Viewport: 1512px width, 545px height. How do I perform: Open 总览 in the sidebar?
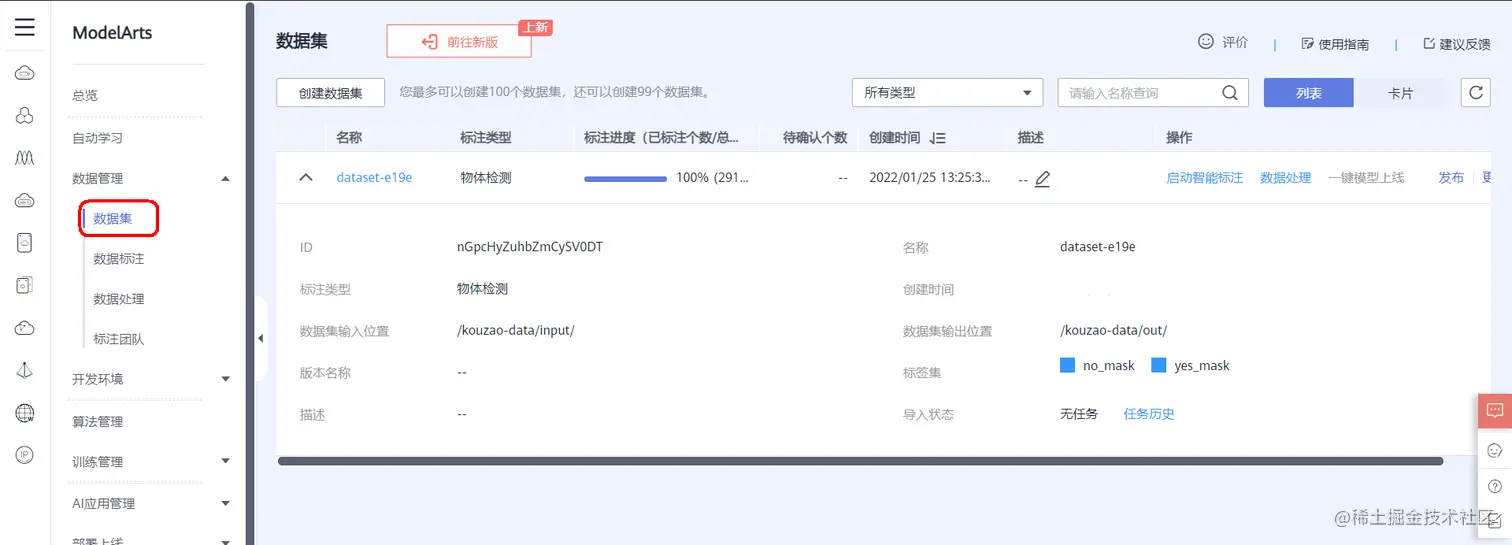pyautogui.click(x=85, y=96)
